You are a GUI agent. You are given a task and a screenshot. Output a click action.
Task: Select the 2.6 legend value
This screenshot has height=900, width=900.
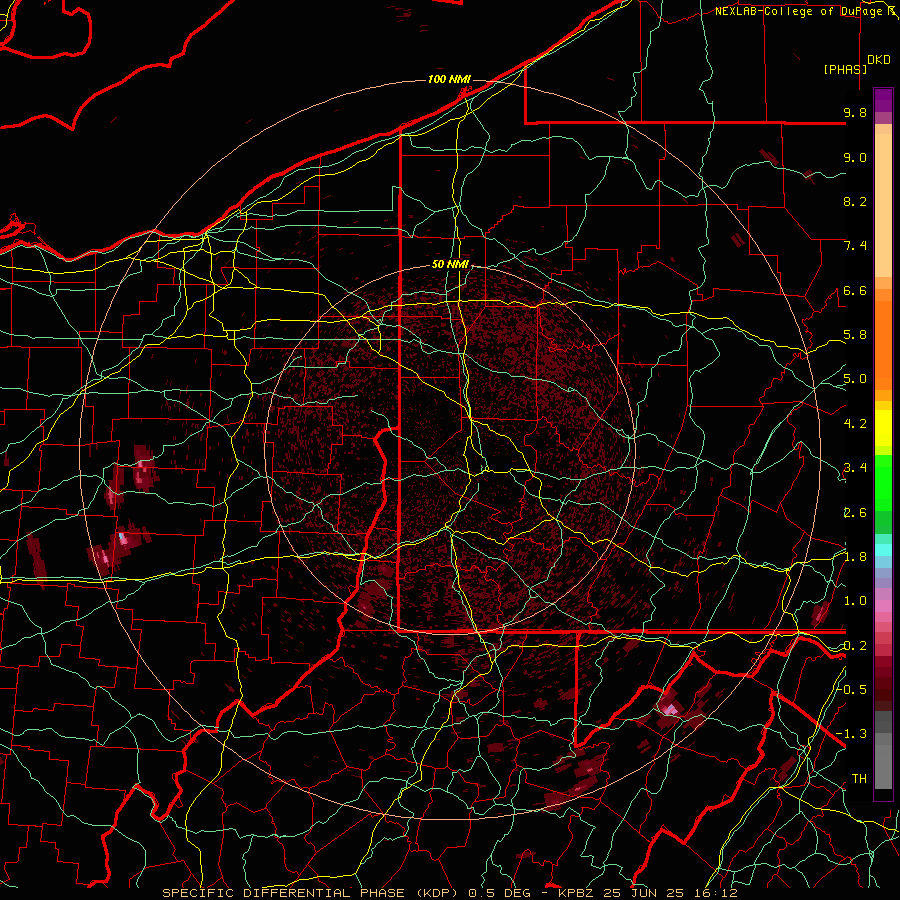pyautogui.click(x=855, y=513)
